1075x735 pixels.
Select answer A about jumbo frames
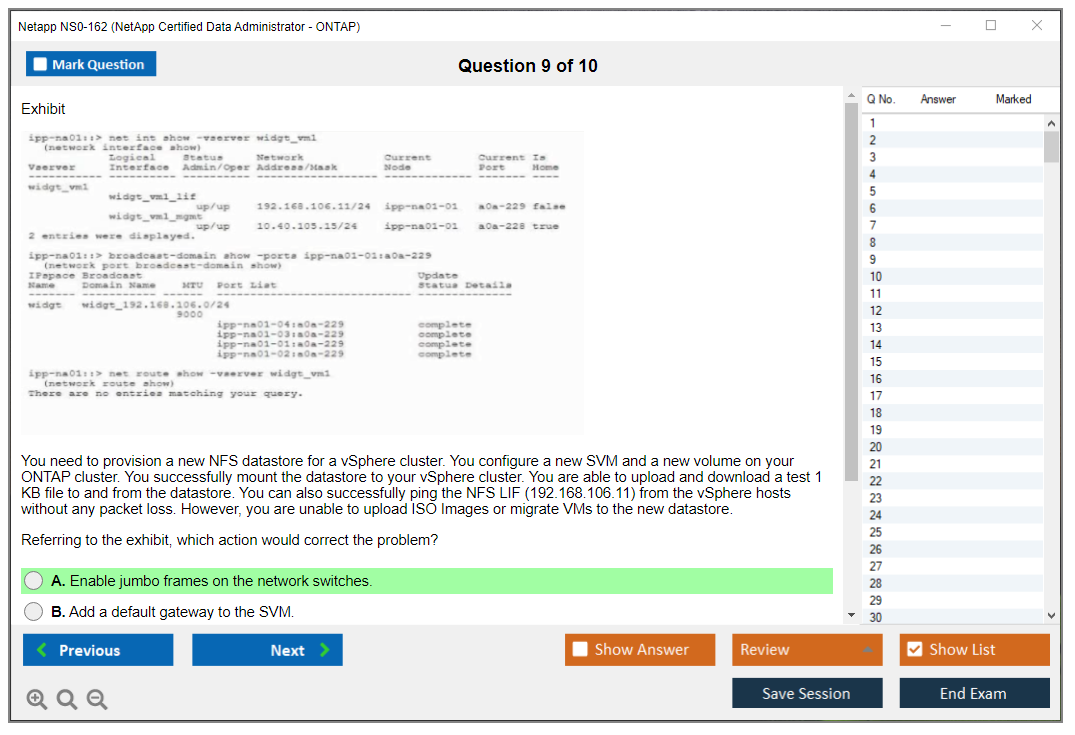pos(35,581)
